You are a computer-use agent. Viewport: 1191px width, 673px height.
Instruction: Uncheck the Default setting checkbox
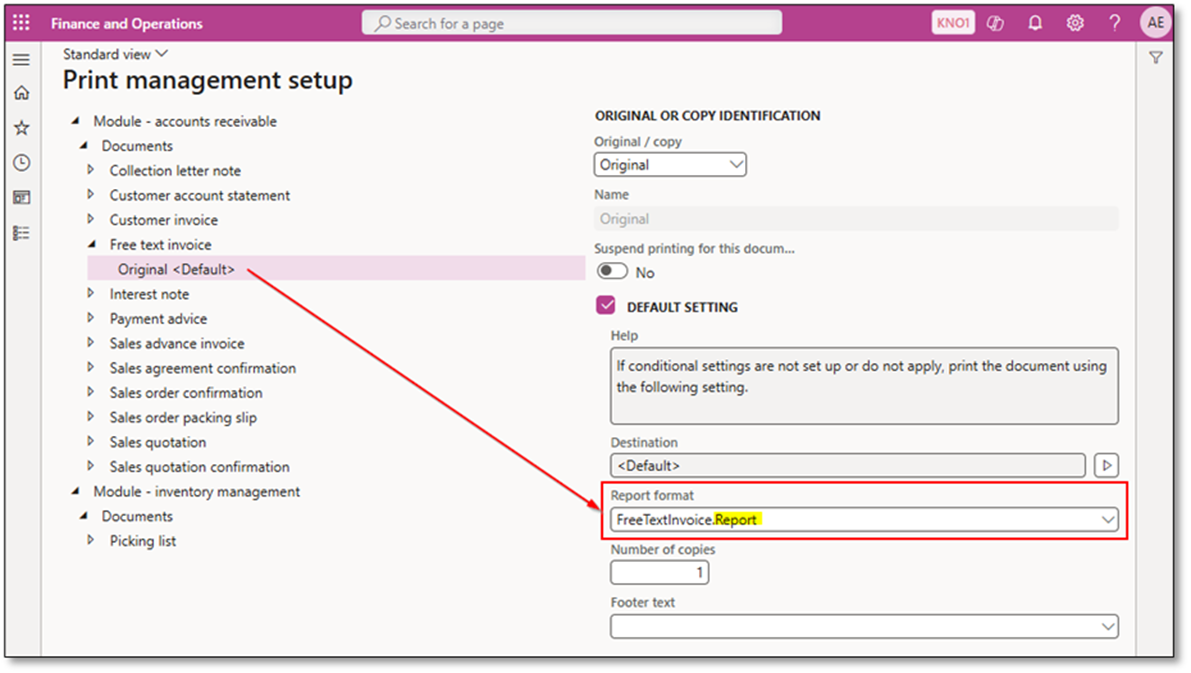coord(605,306)
